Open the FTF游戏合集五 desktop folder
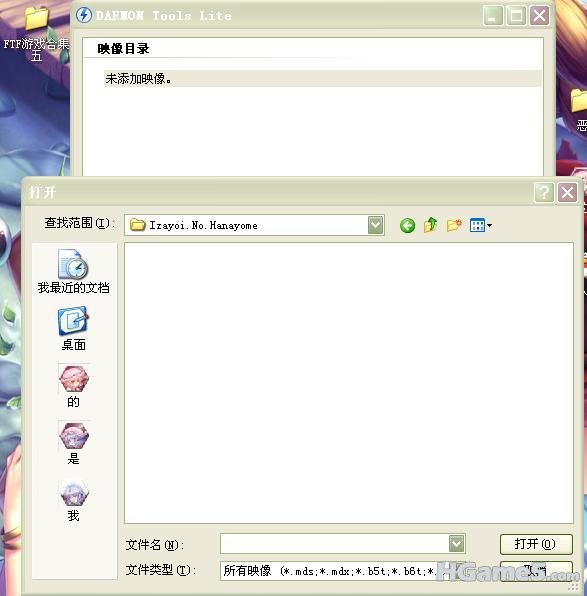This screenshot has width=587, height=596. [x=36, y=34]
